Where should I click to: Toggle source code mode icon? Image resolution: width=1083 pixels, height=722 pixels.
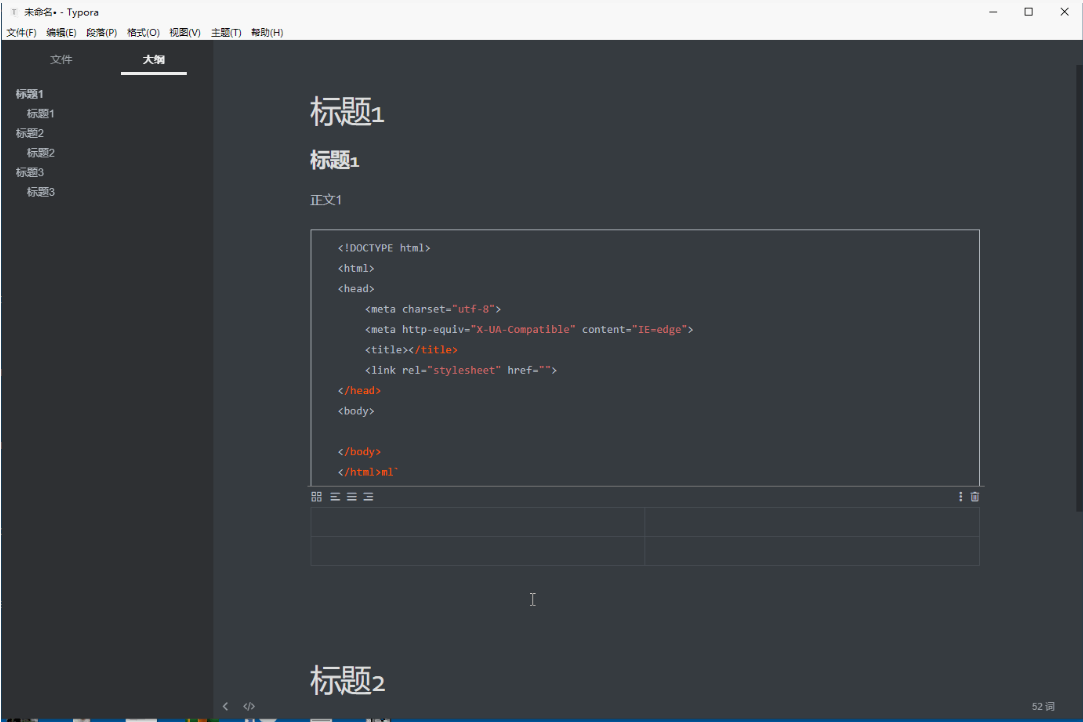(249, 706)
